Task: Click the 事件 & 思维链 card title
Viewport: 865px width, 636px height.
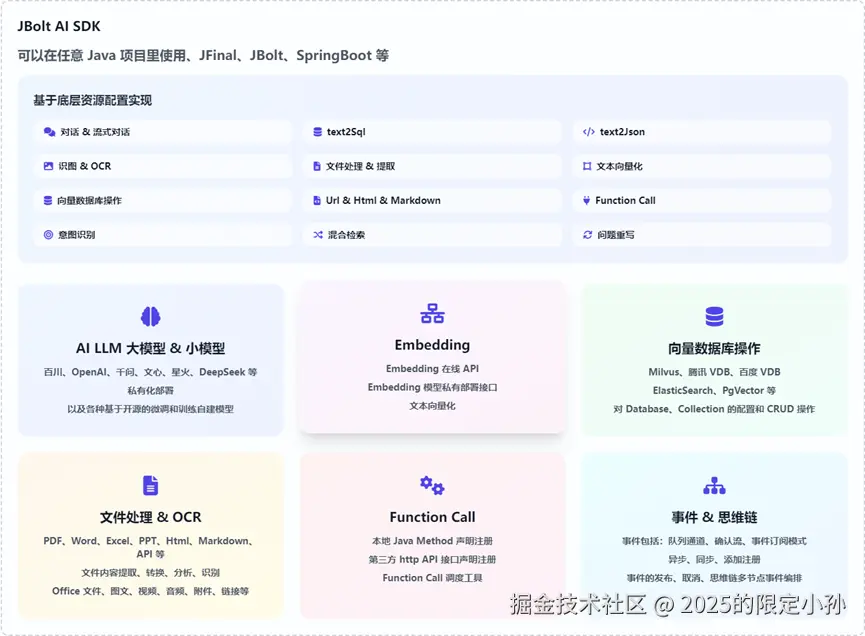Action: (x=714, y=517)
